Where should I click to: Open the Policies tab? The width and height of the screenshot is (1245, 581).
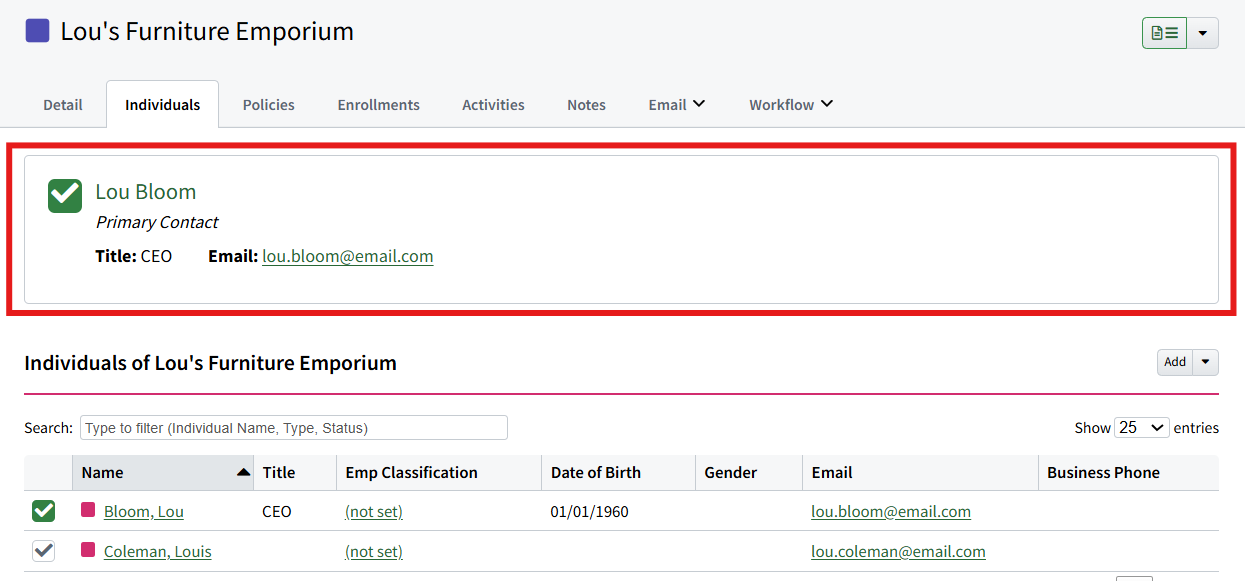(268, 105)
